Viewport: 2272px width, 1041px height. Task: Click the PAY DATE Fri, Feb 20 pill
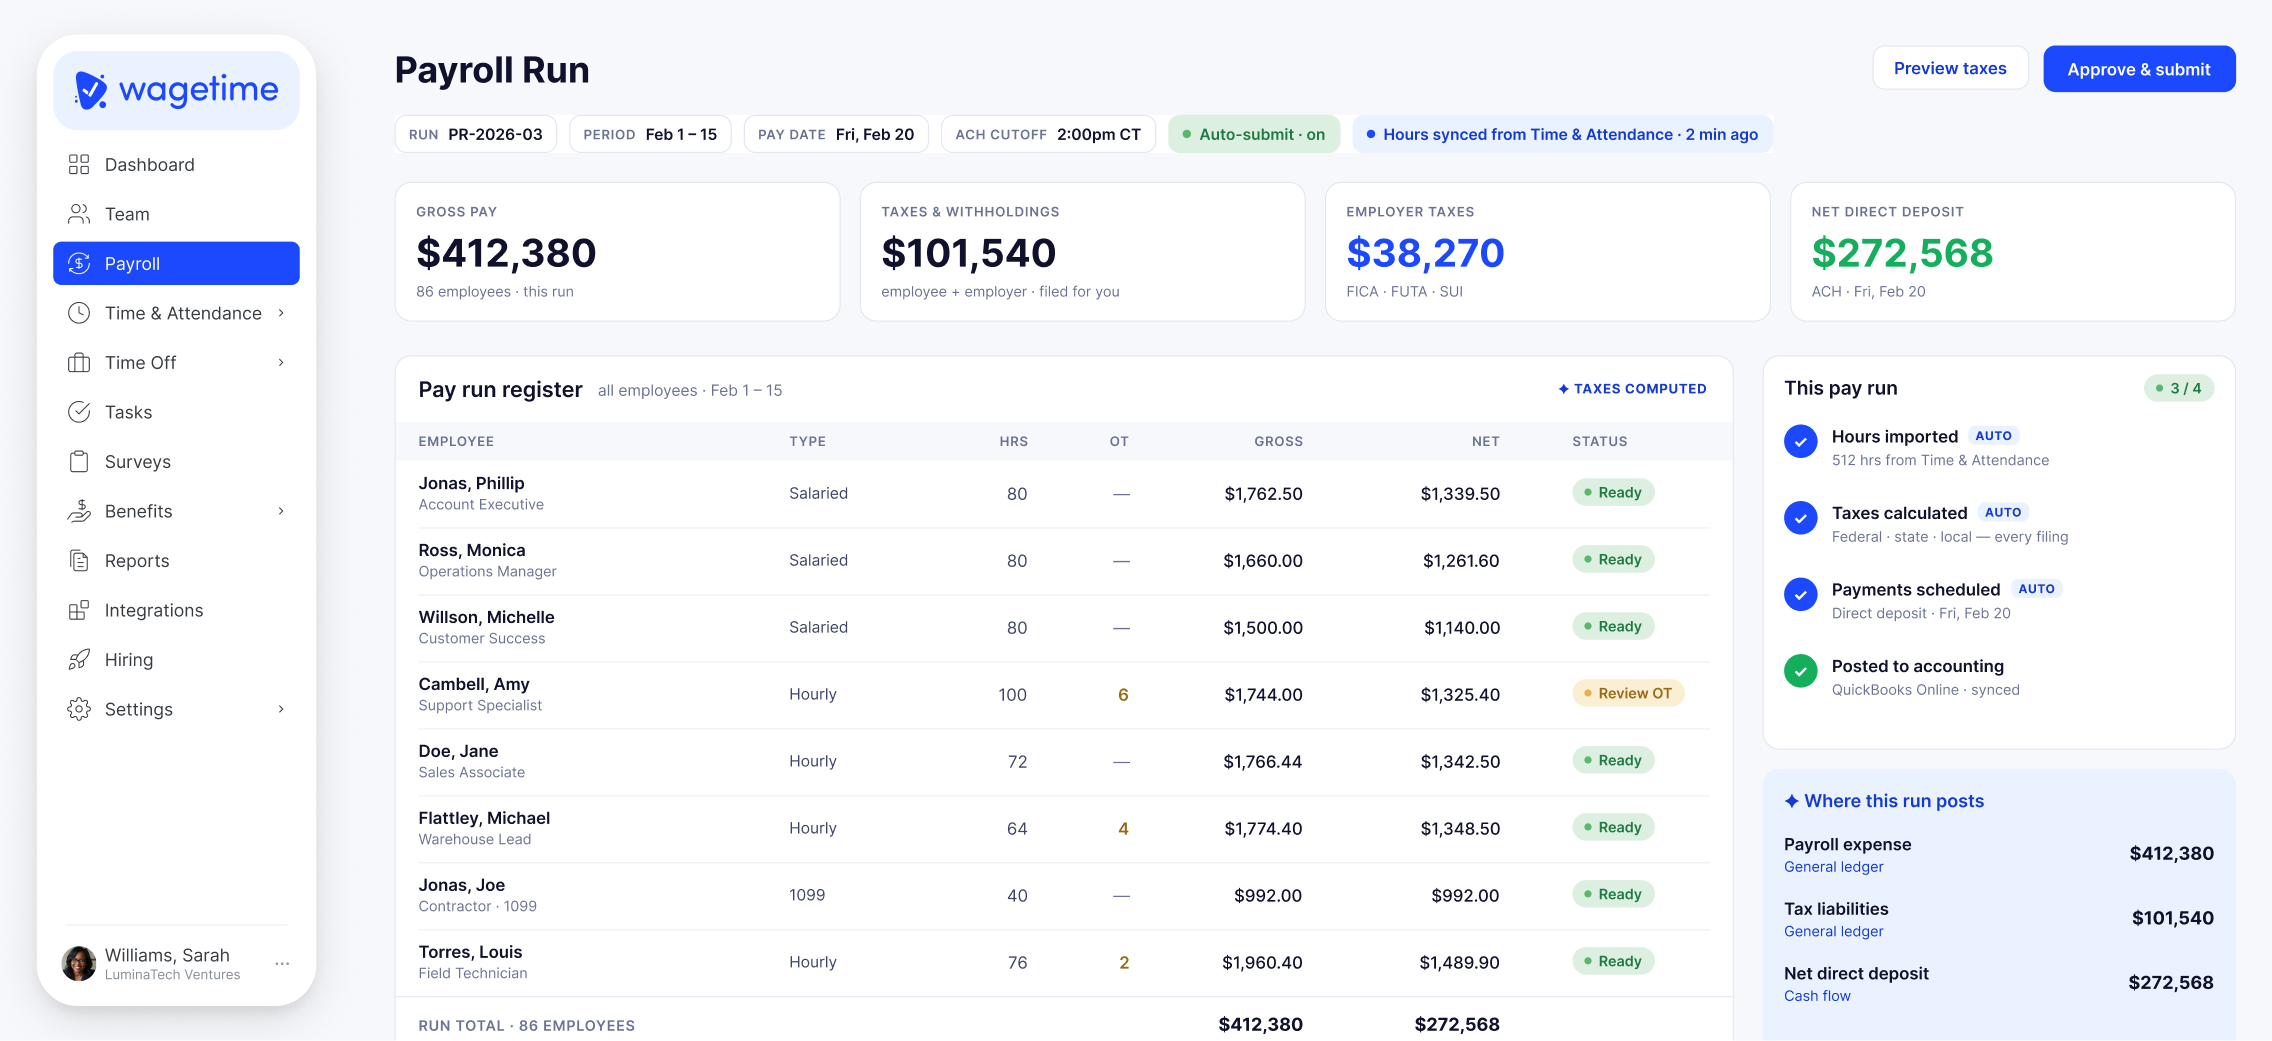[836, 134]
